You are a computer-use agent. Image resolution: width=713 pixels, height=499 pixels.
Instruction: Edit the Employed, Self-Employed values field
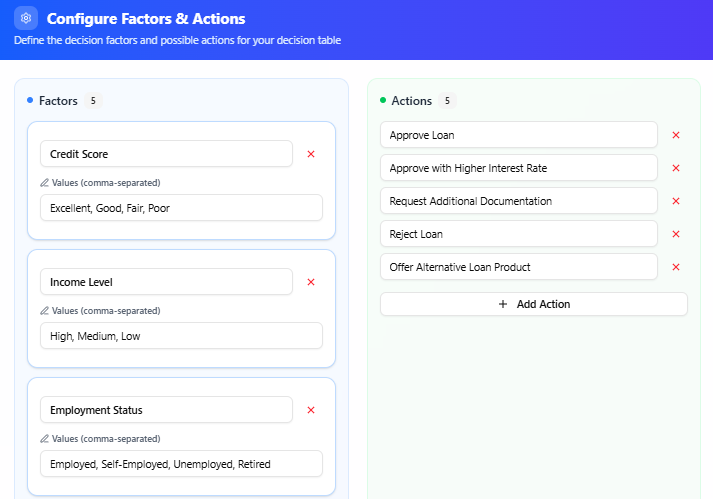pyautogui.click(x=181, y=464)
